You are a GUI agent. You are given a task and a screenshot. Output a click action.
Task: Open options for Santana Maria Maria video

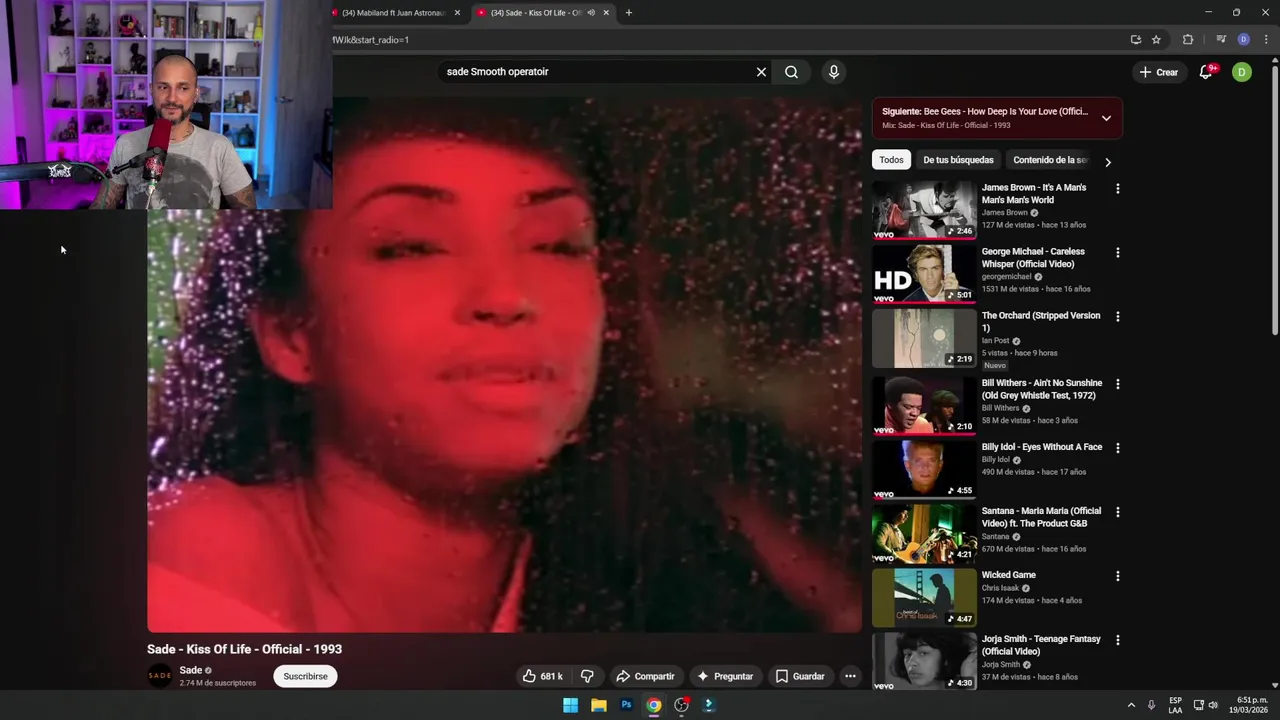1118,512
